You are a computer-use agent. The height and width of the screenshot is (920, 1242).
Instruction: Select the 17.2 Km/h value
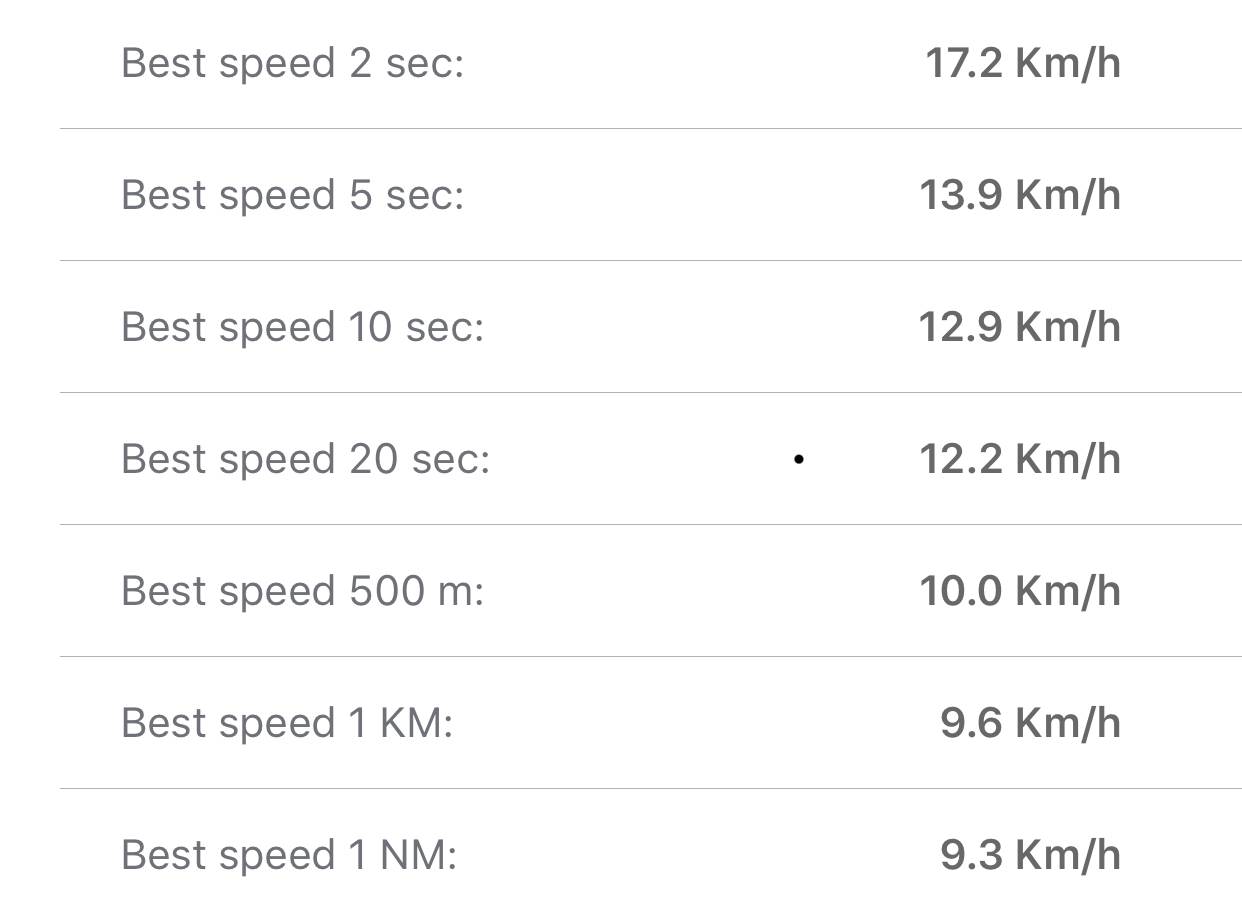click(1022, 64)
